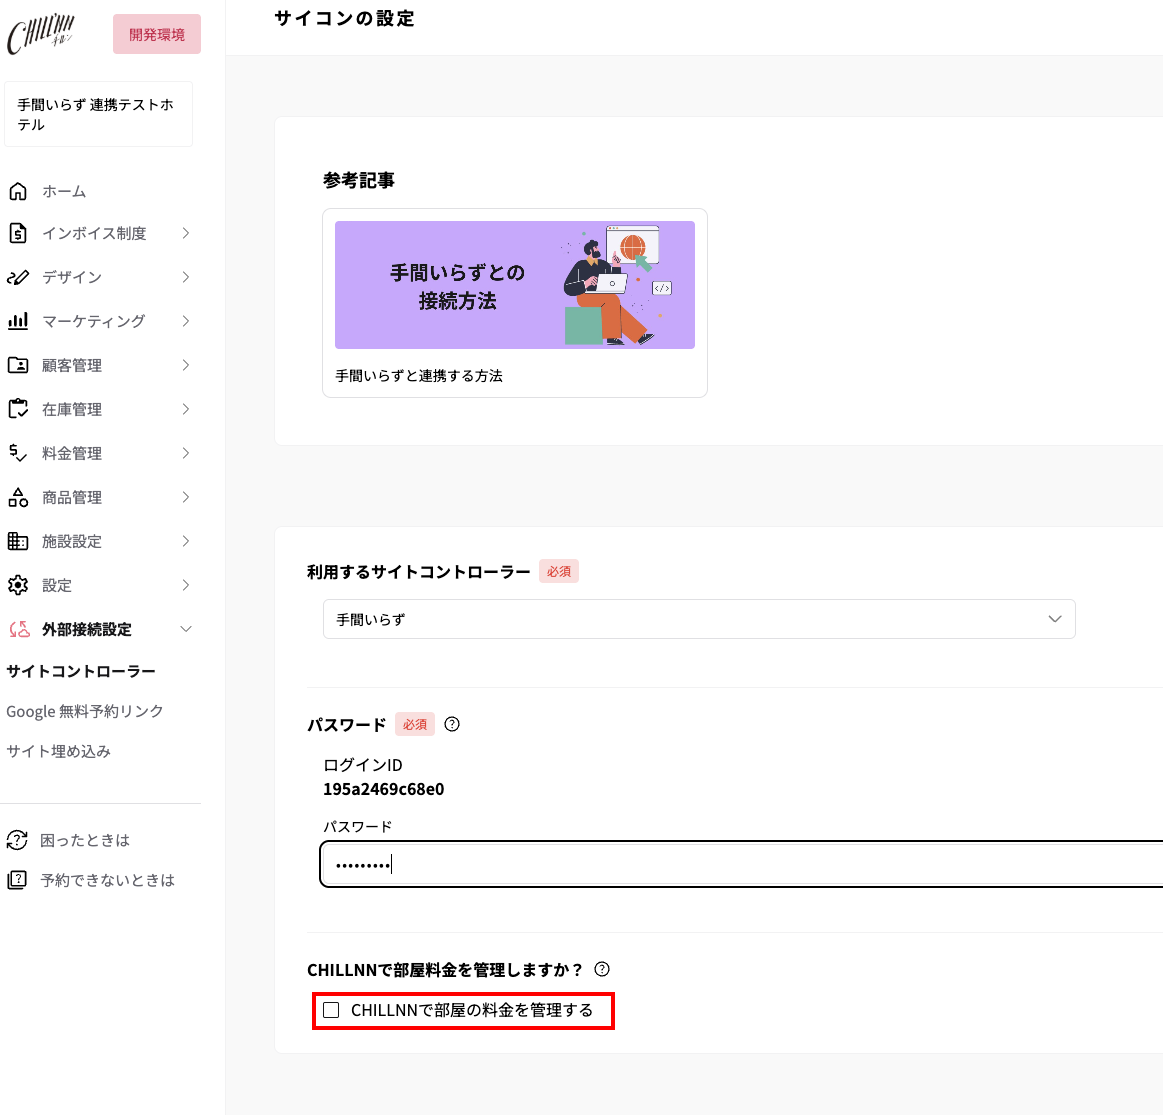Screen dimensions: 1163x1115
Task: Click the パスワード input field
Action: 742,864
